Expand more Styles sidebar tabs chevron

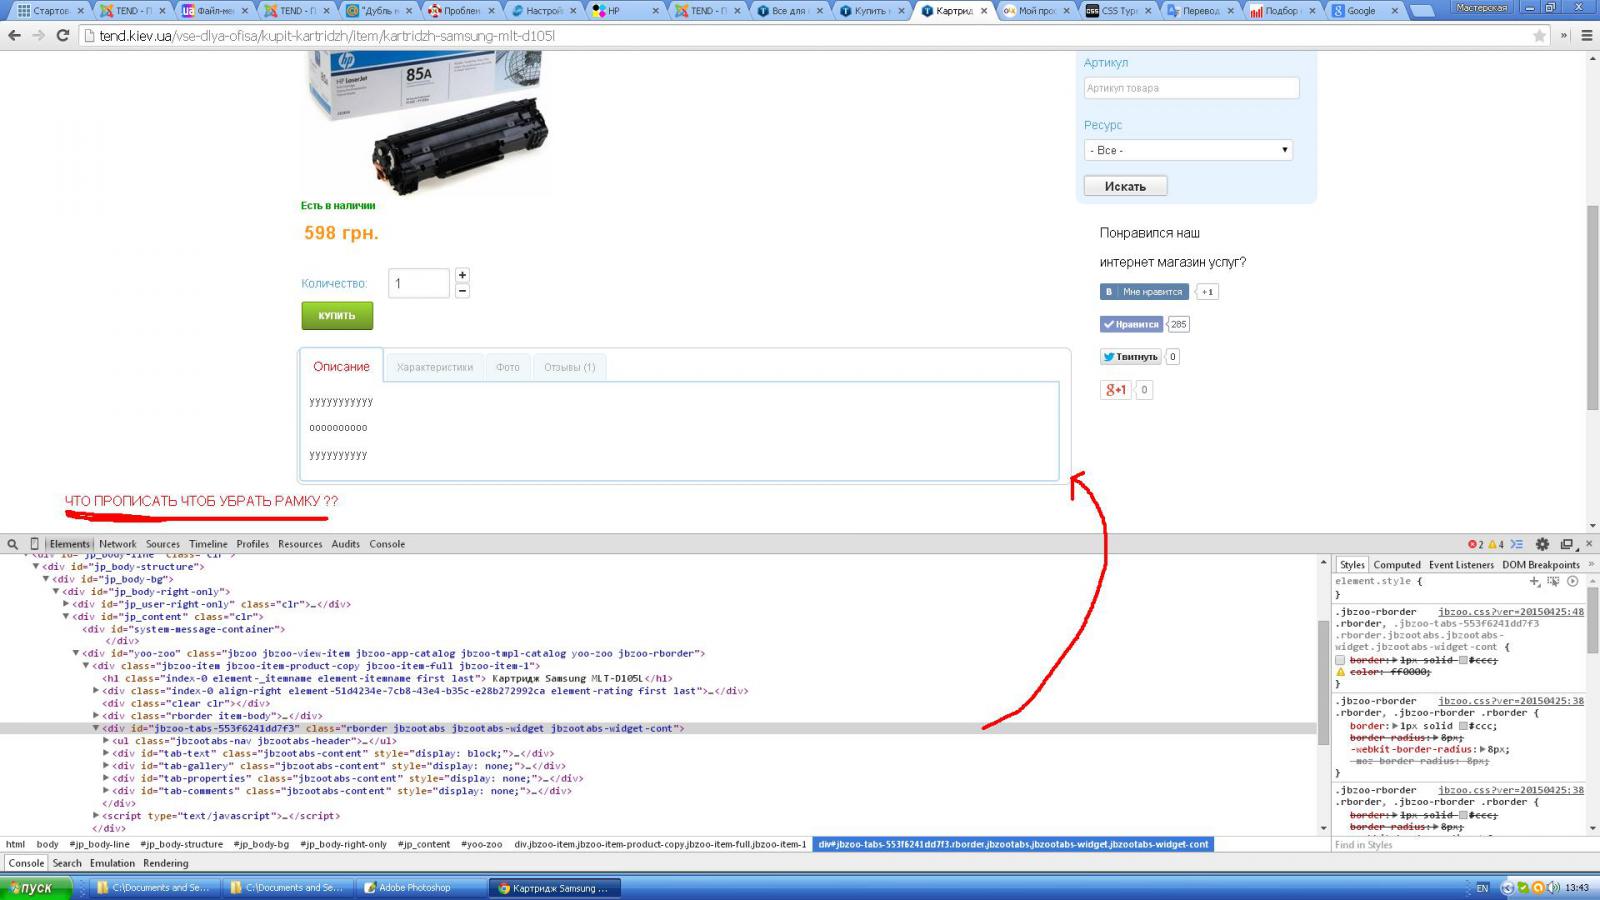1590,565
